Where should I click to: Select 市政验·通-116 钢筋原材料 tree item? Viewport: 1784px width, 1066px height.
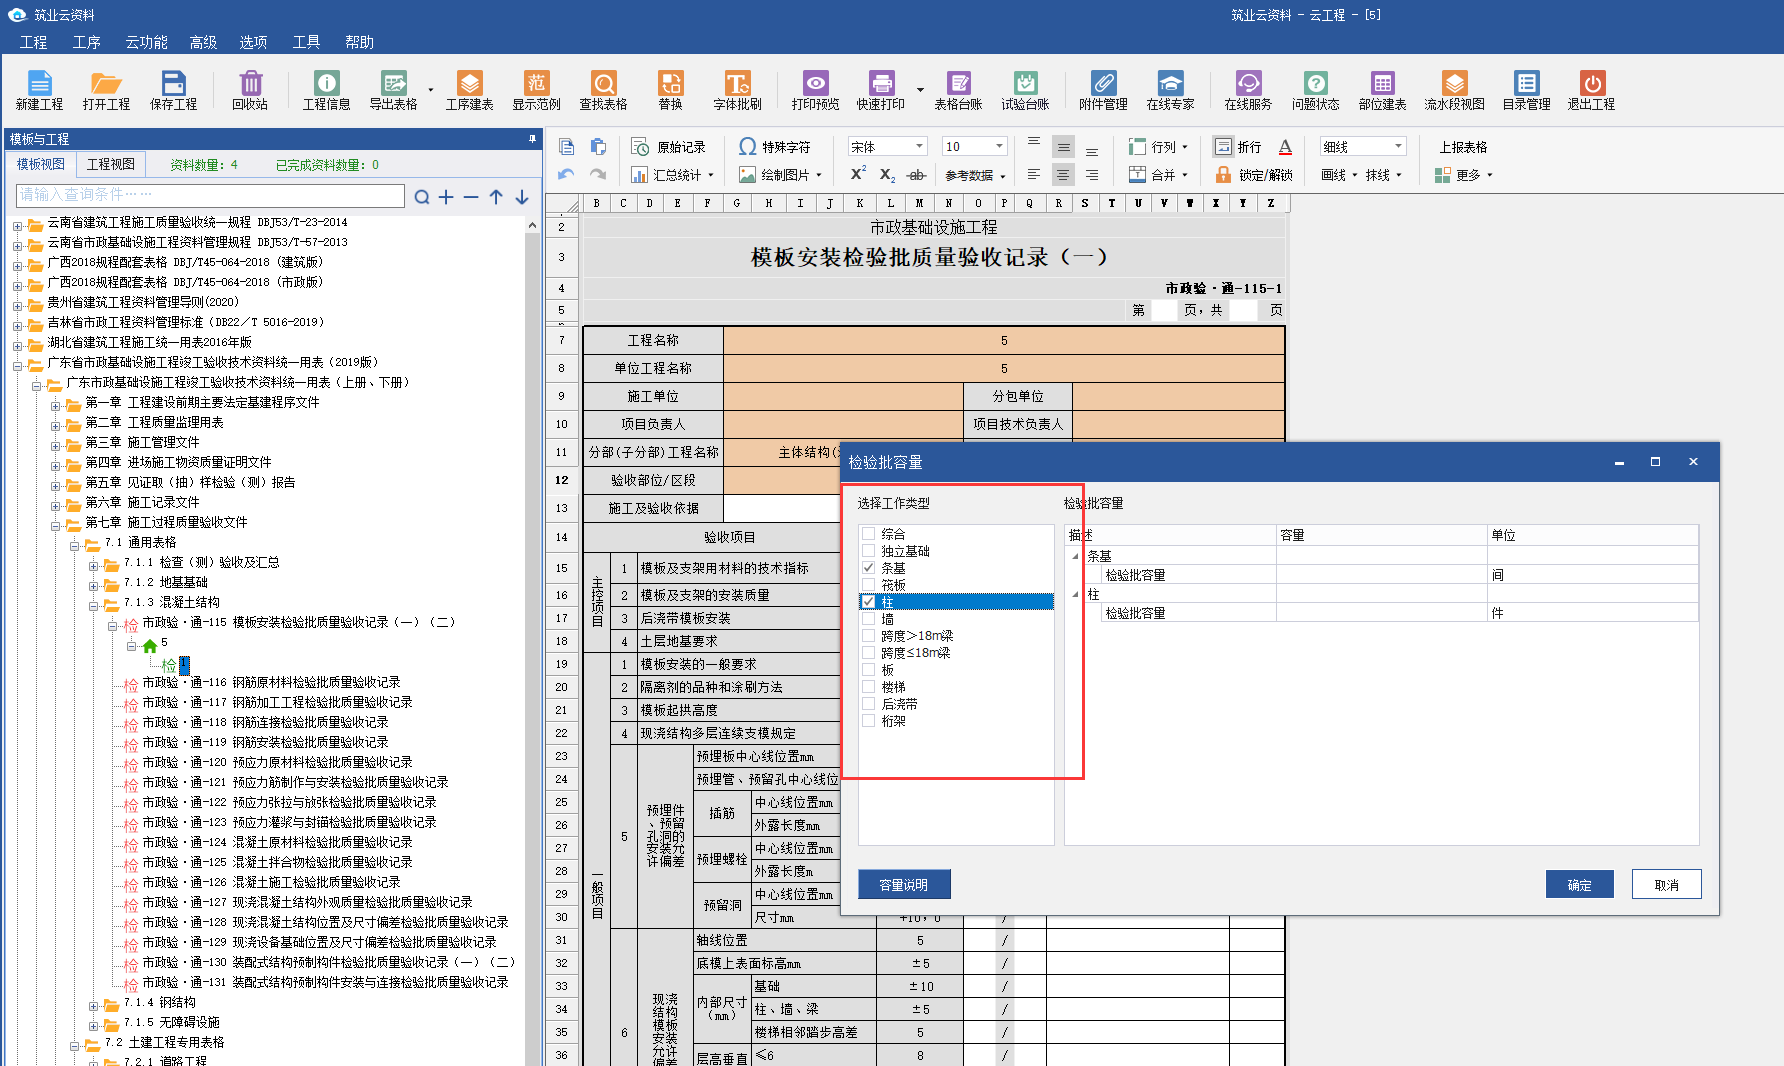[271, 683]
